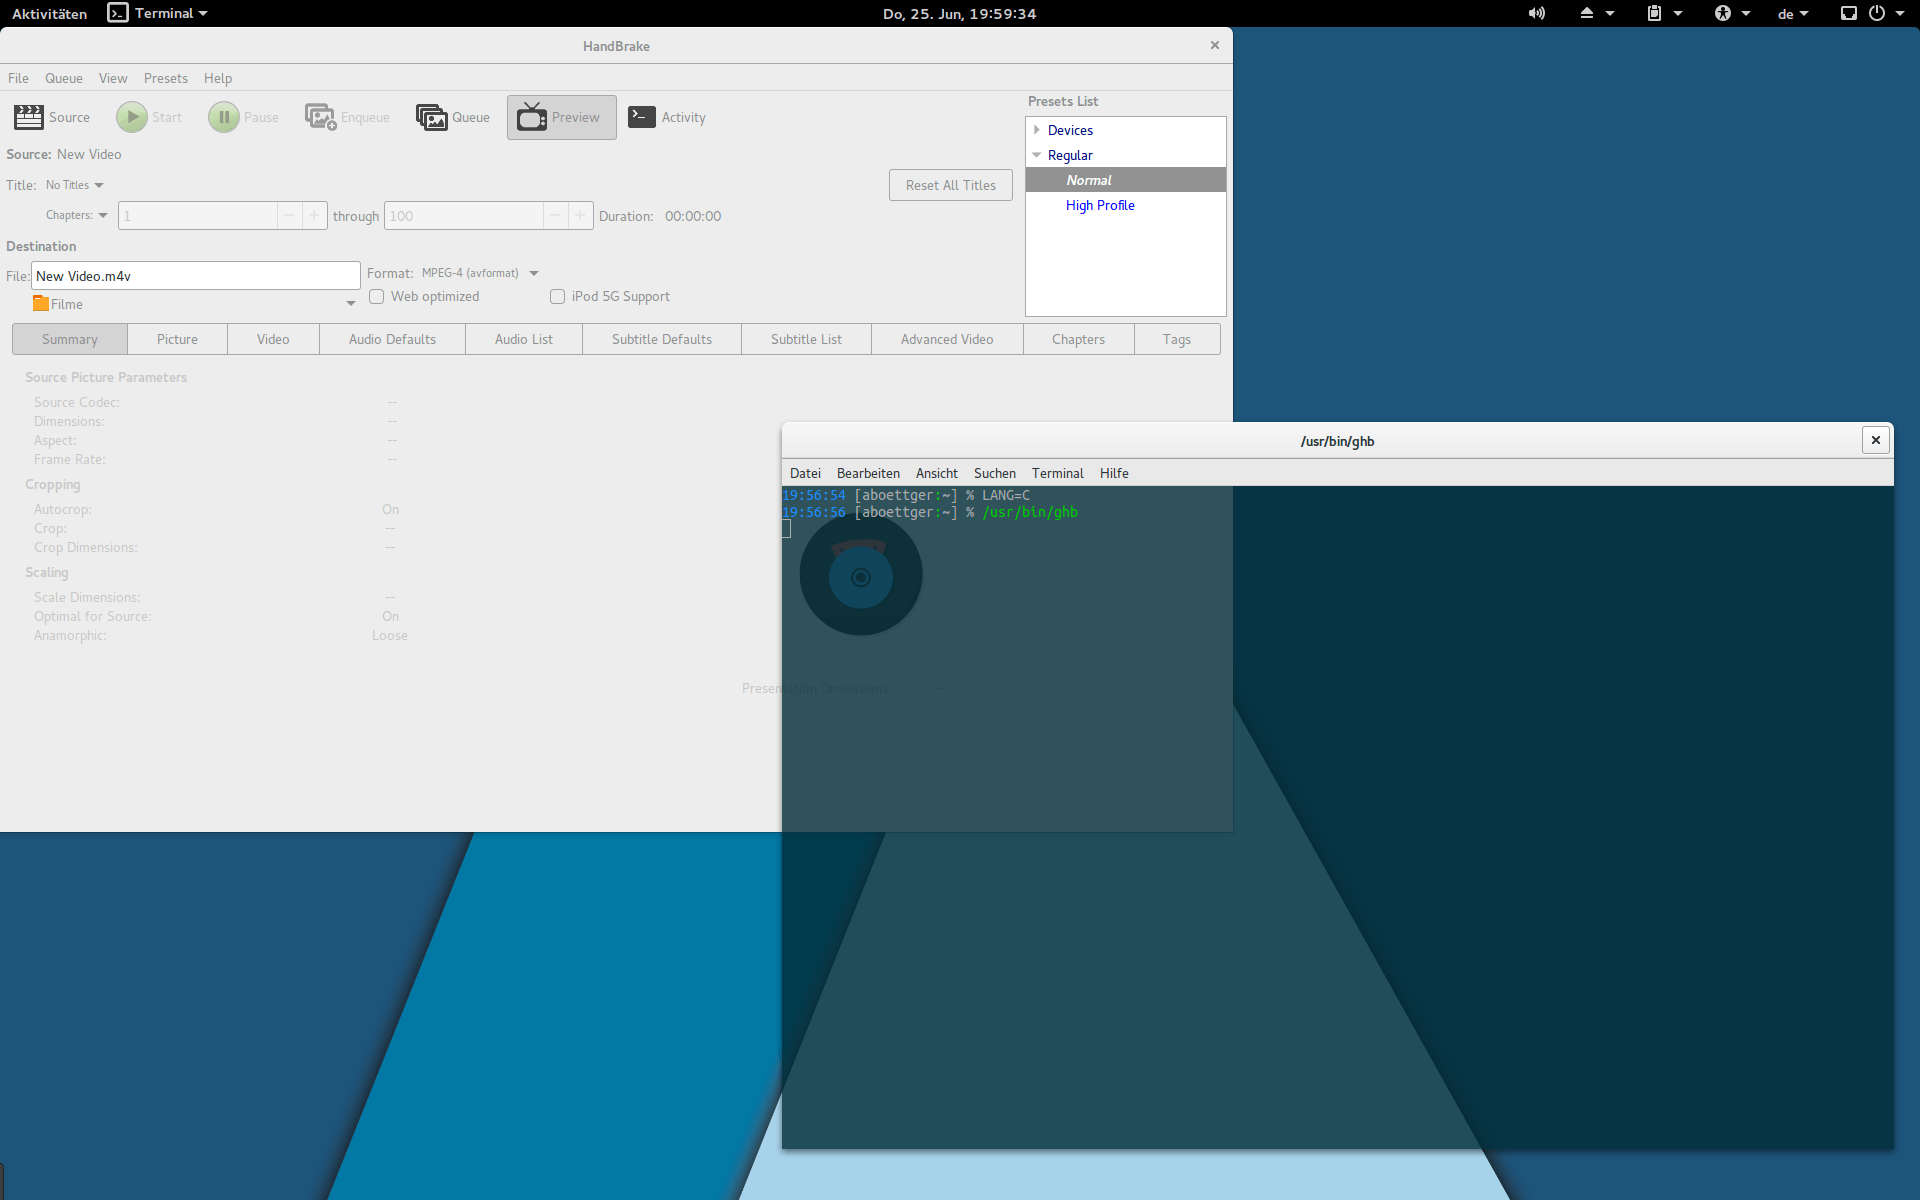This screenshot has width=1920, height=1200.
Task: Select the Normal preset
Action: [x=1126, y=180]
